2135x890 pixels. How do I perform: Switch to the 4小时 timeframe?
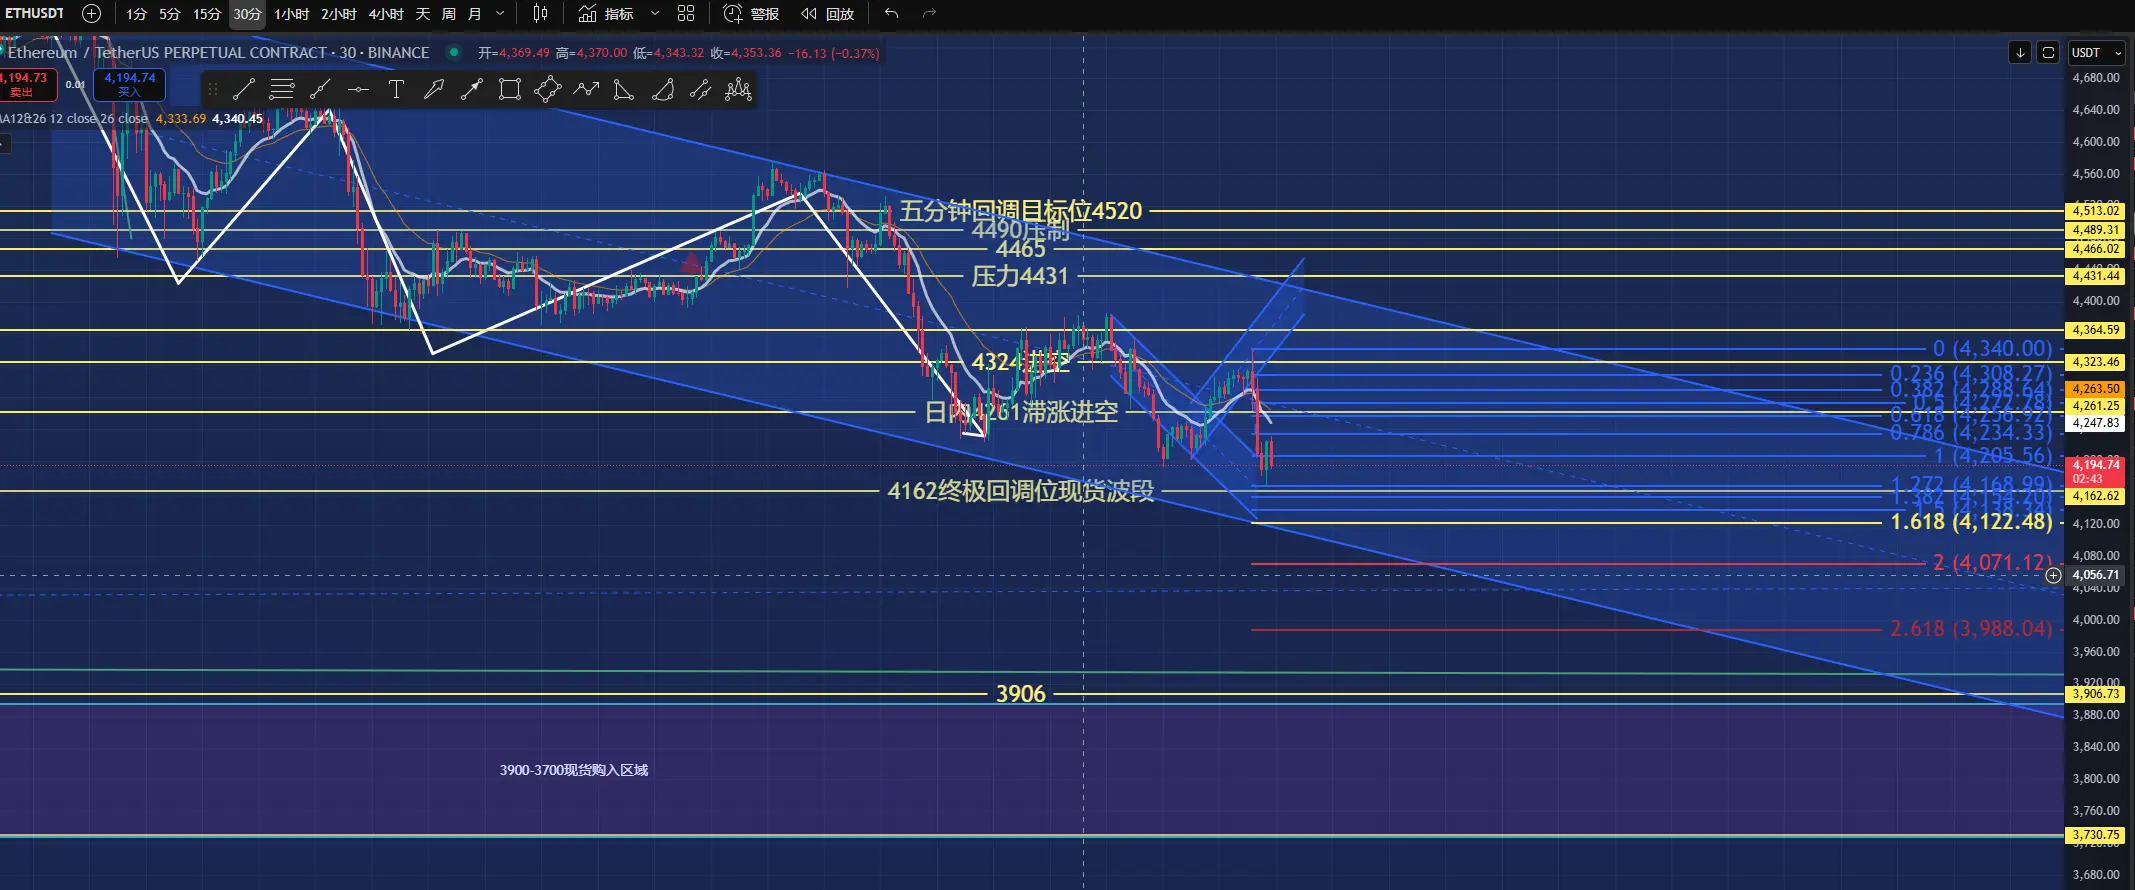pos(386,14)
